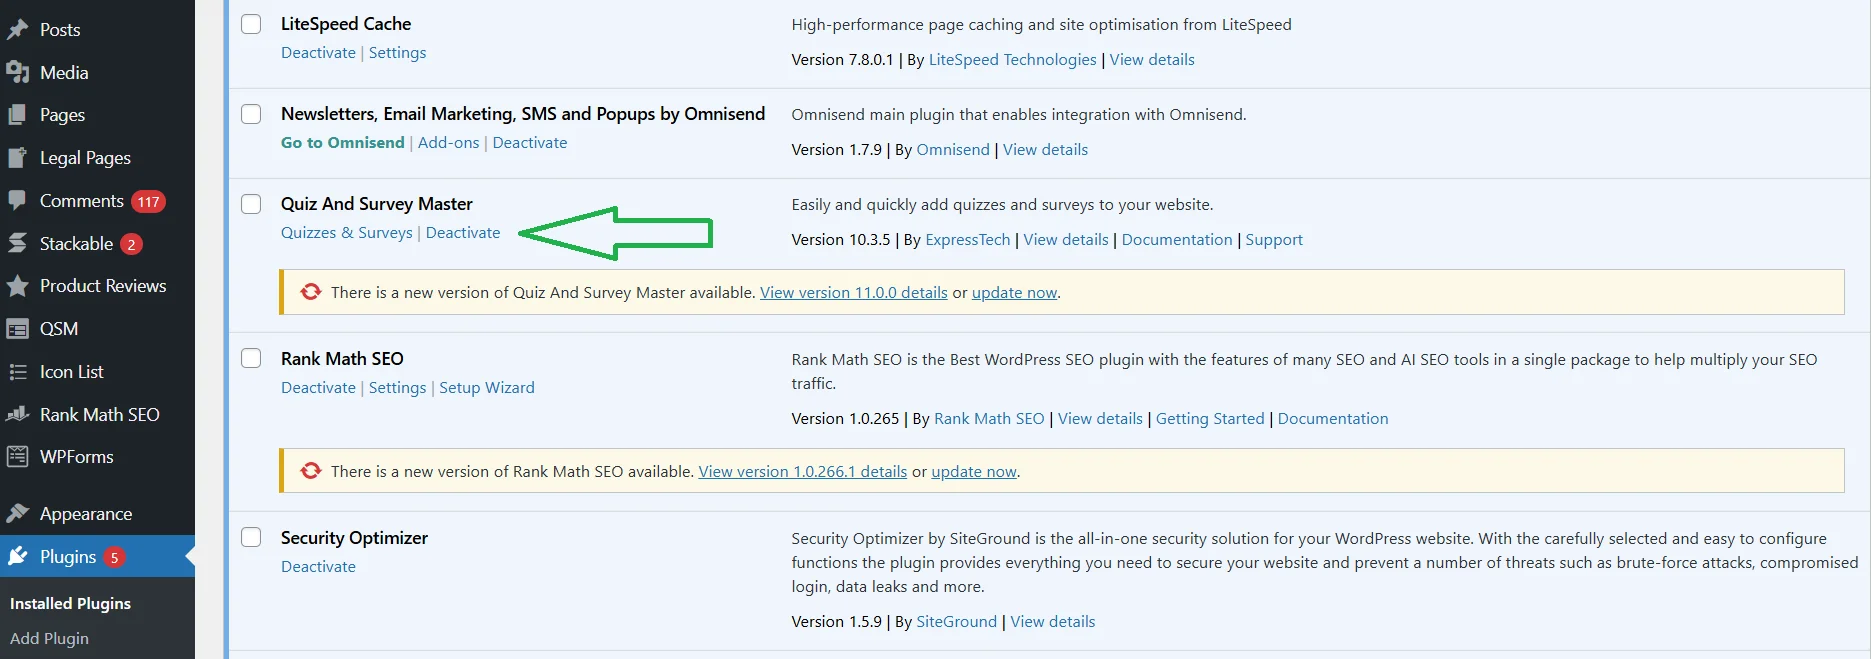1871x659 pixels.
Task: Tick the LiteSpeed Cache checkbox
Action: (251, 24)
